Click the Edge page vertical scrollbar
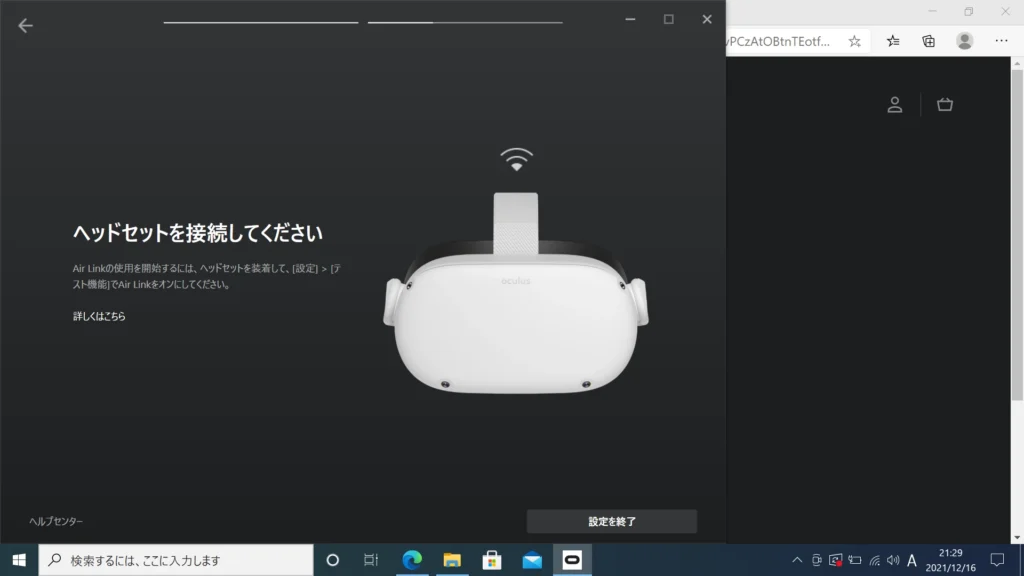 click(x=1017, y=235)
